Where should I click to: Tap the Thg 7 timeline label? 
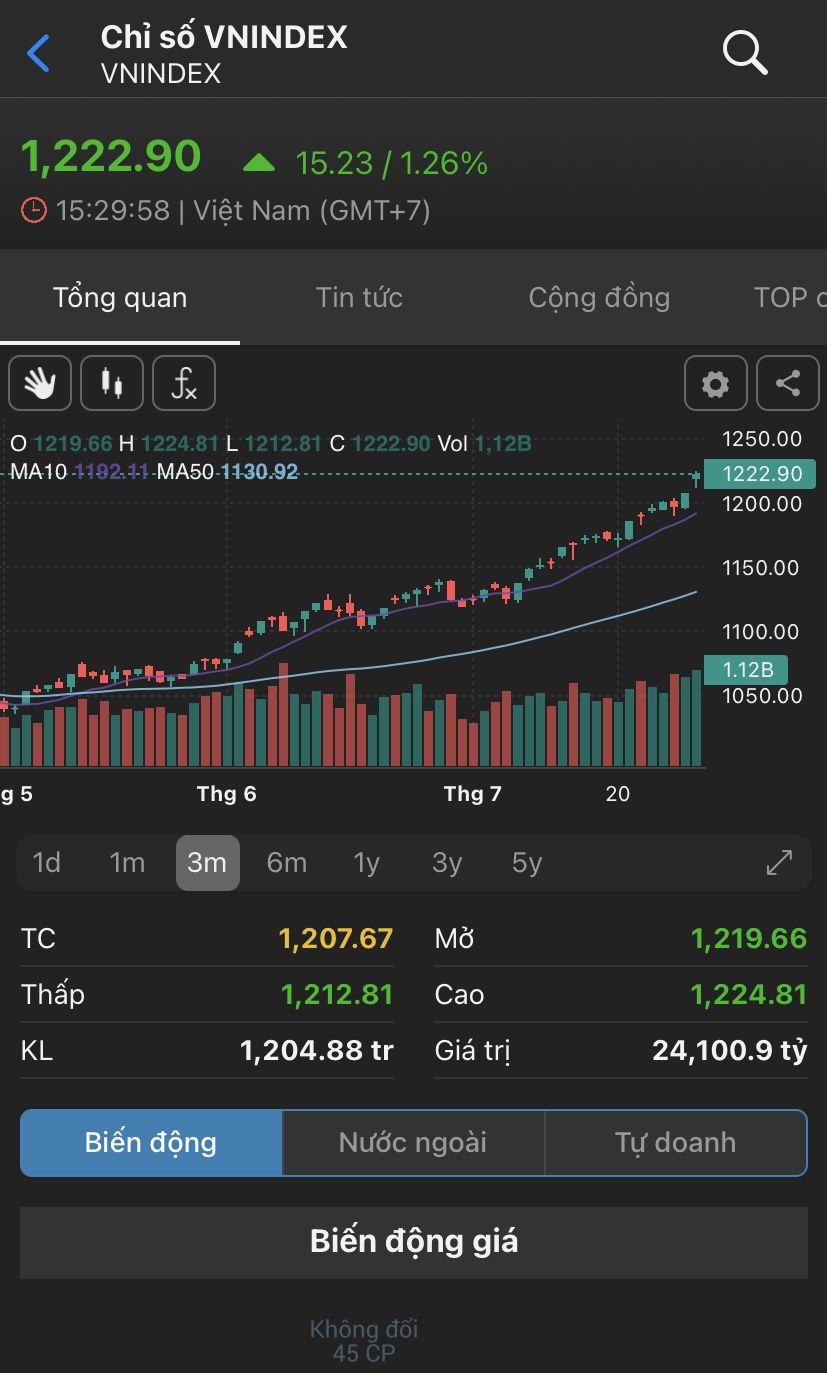(x=472, y=794)
